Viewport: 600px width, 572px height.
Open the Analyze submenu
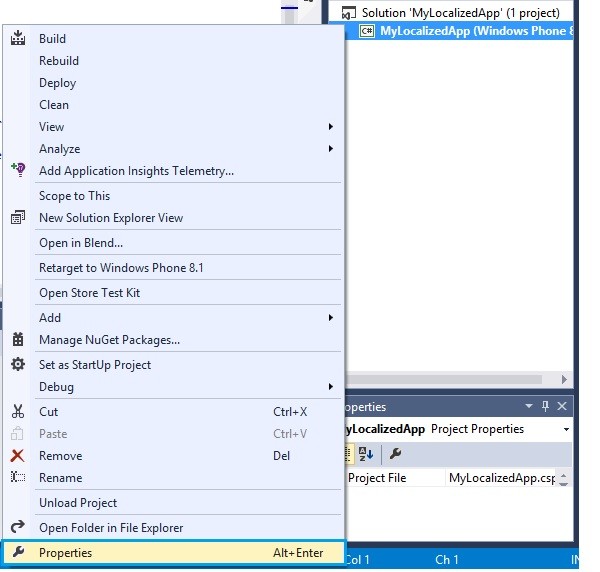pos(172,148)
